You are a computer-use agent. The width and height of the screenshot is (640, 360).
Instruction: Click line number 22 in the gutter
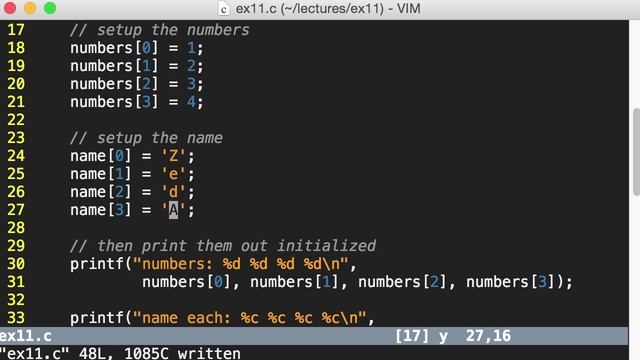pos(16,120)
